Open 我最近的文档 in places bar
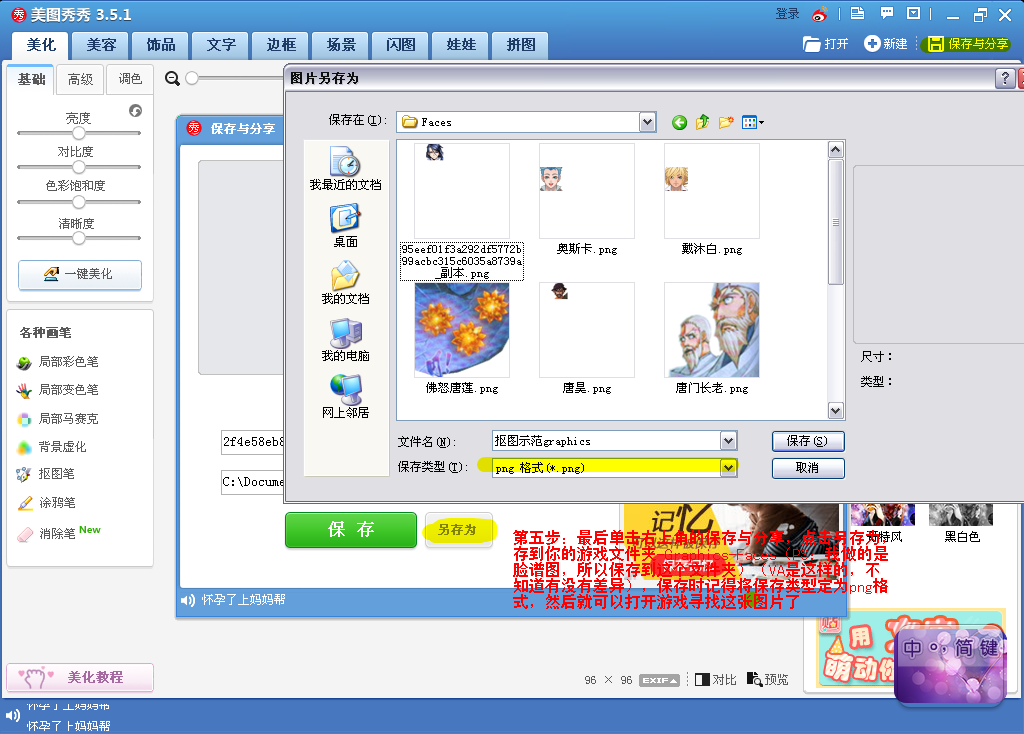Viewport: 1024px width, 734px height. 345,168
